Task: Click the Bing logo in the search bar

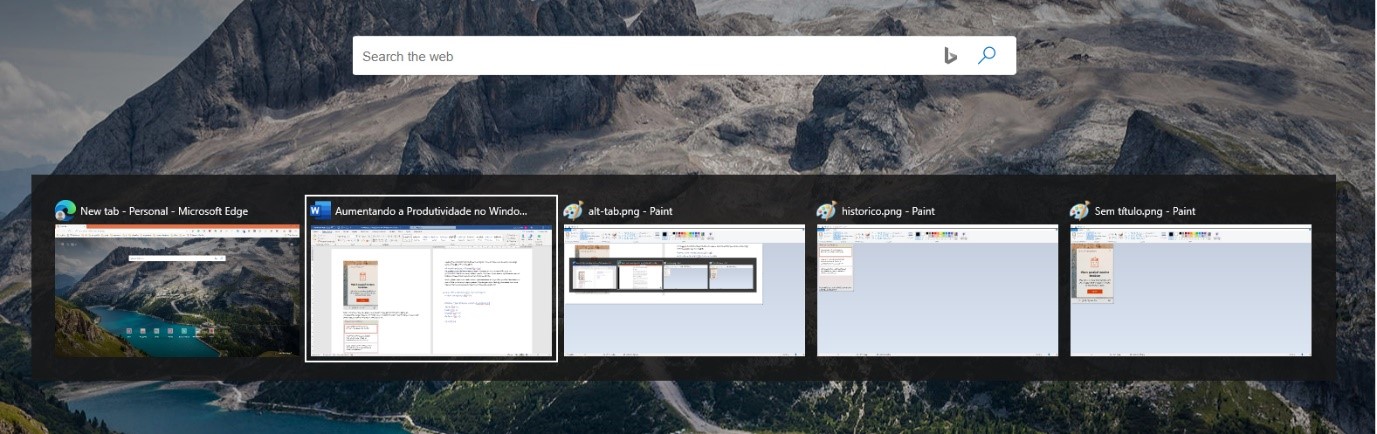Action: tap(951, 56)
